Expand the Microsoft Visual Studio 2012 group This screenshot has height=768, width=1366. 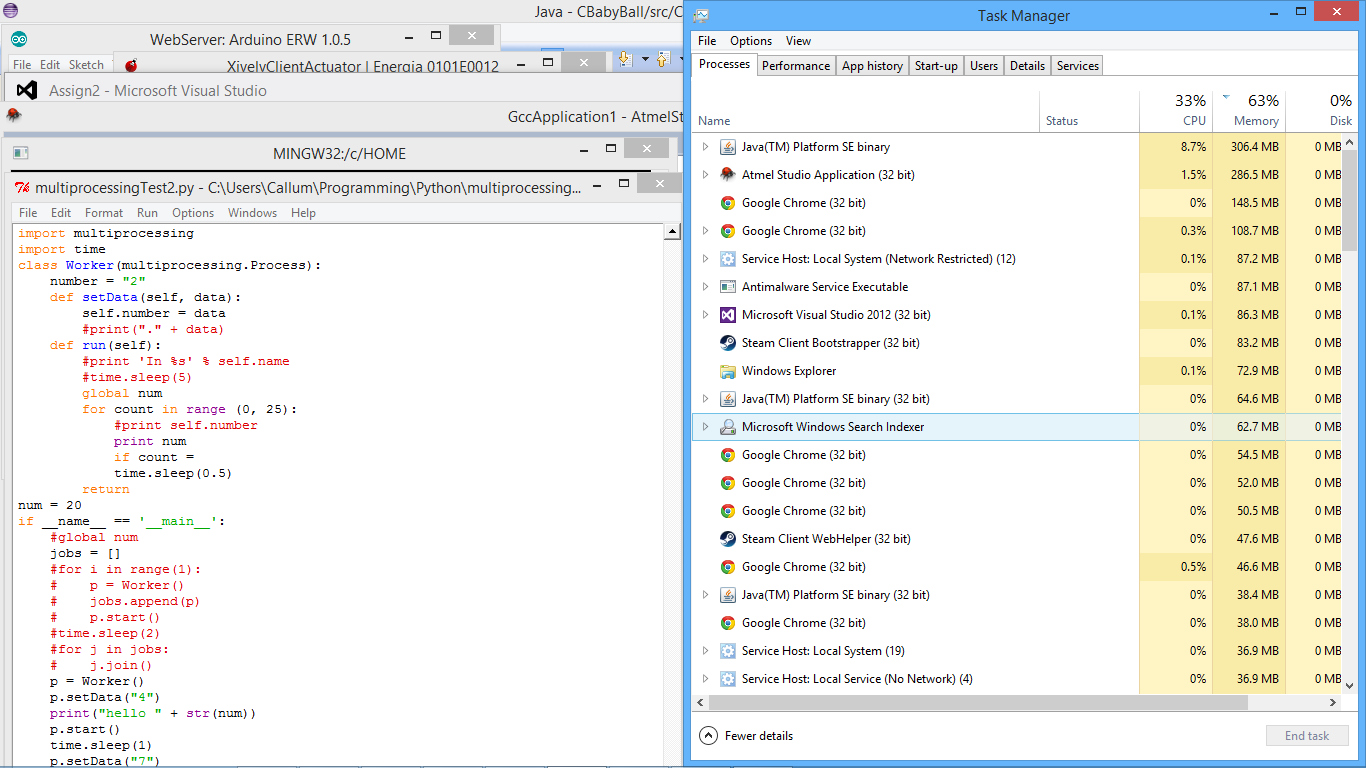[705, 315]
